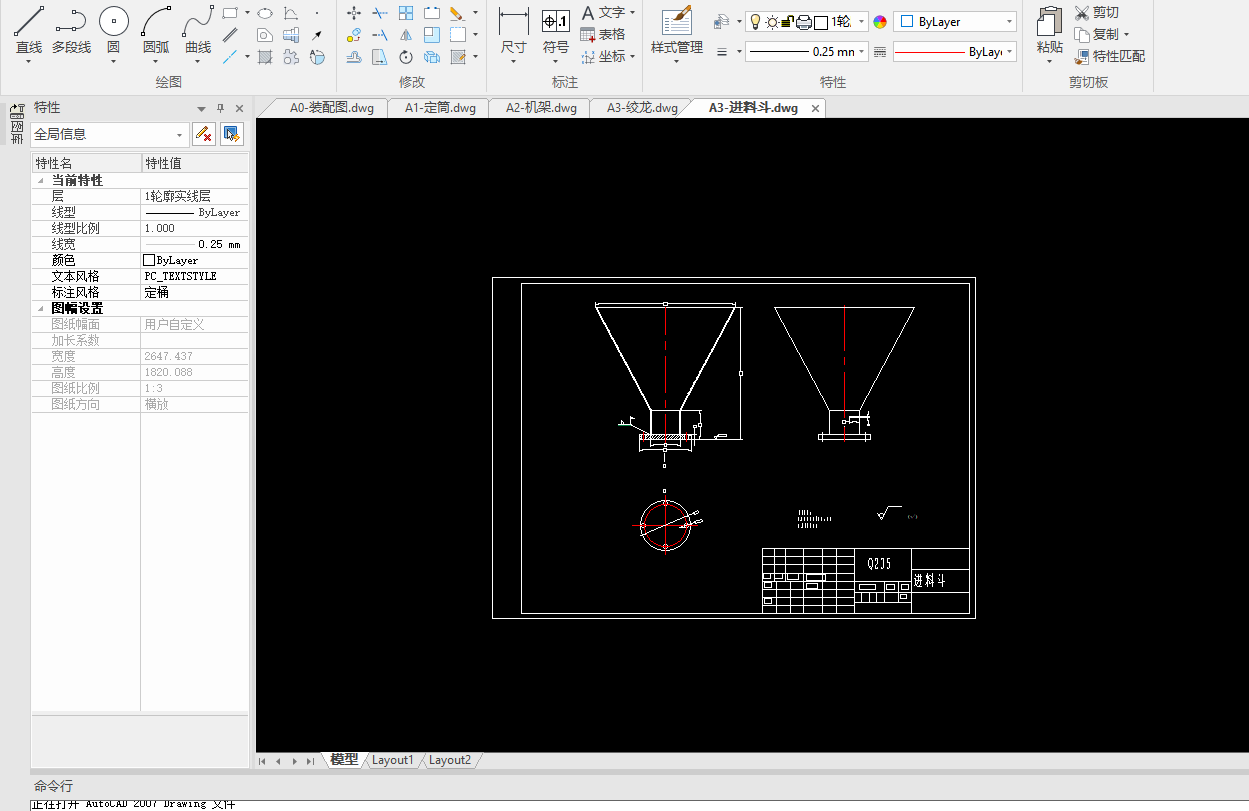The image size is (1249, 811).
Task: Choose the 圆弧 (Arc) tool
Action: pos(156,30)
